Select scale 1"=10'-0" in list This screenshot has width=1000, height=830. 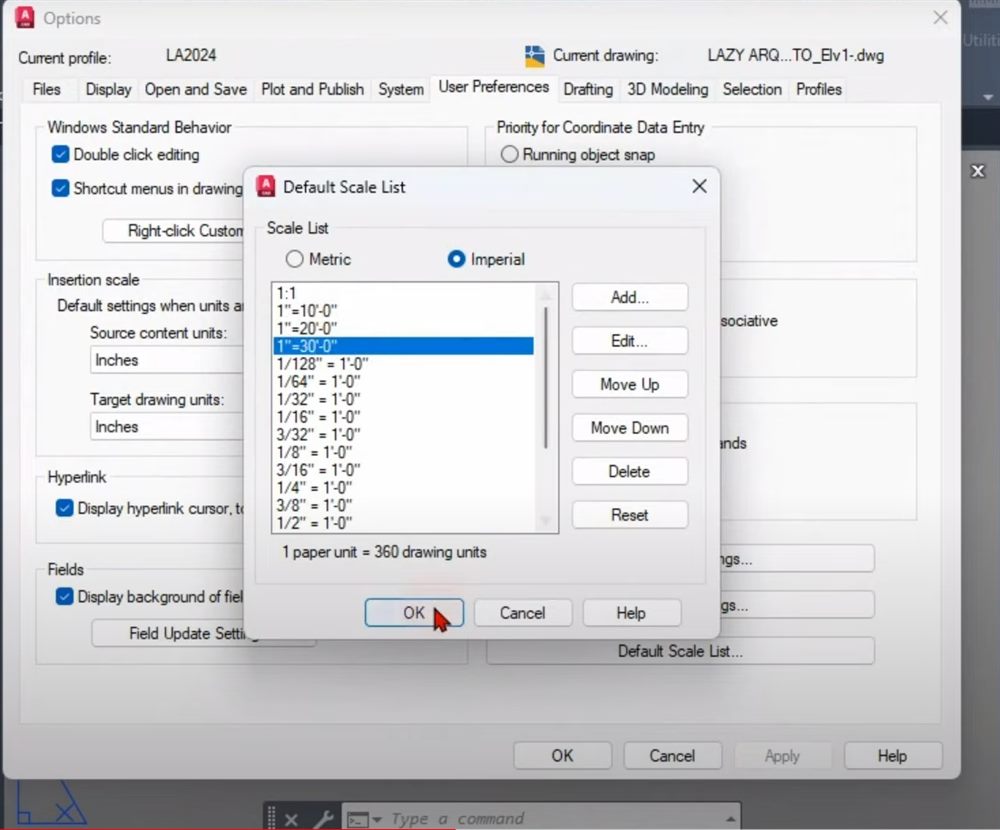(403, 311)
